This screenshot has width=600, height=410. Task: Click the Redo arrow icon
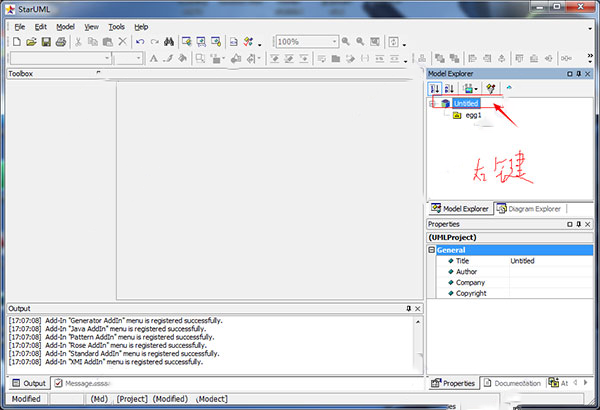[x=155, y=42]
